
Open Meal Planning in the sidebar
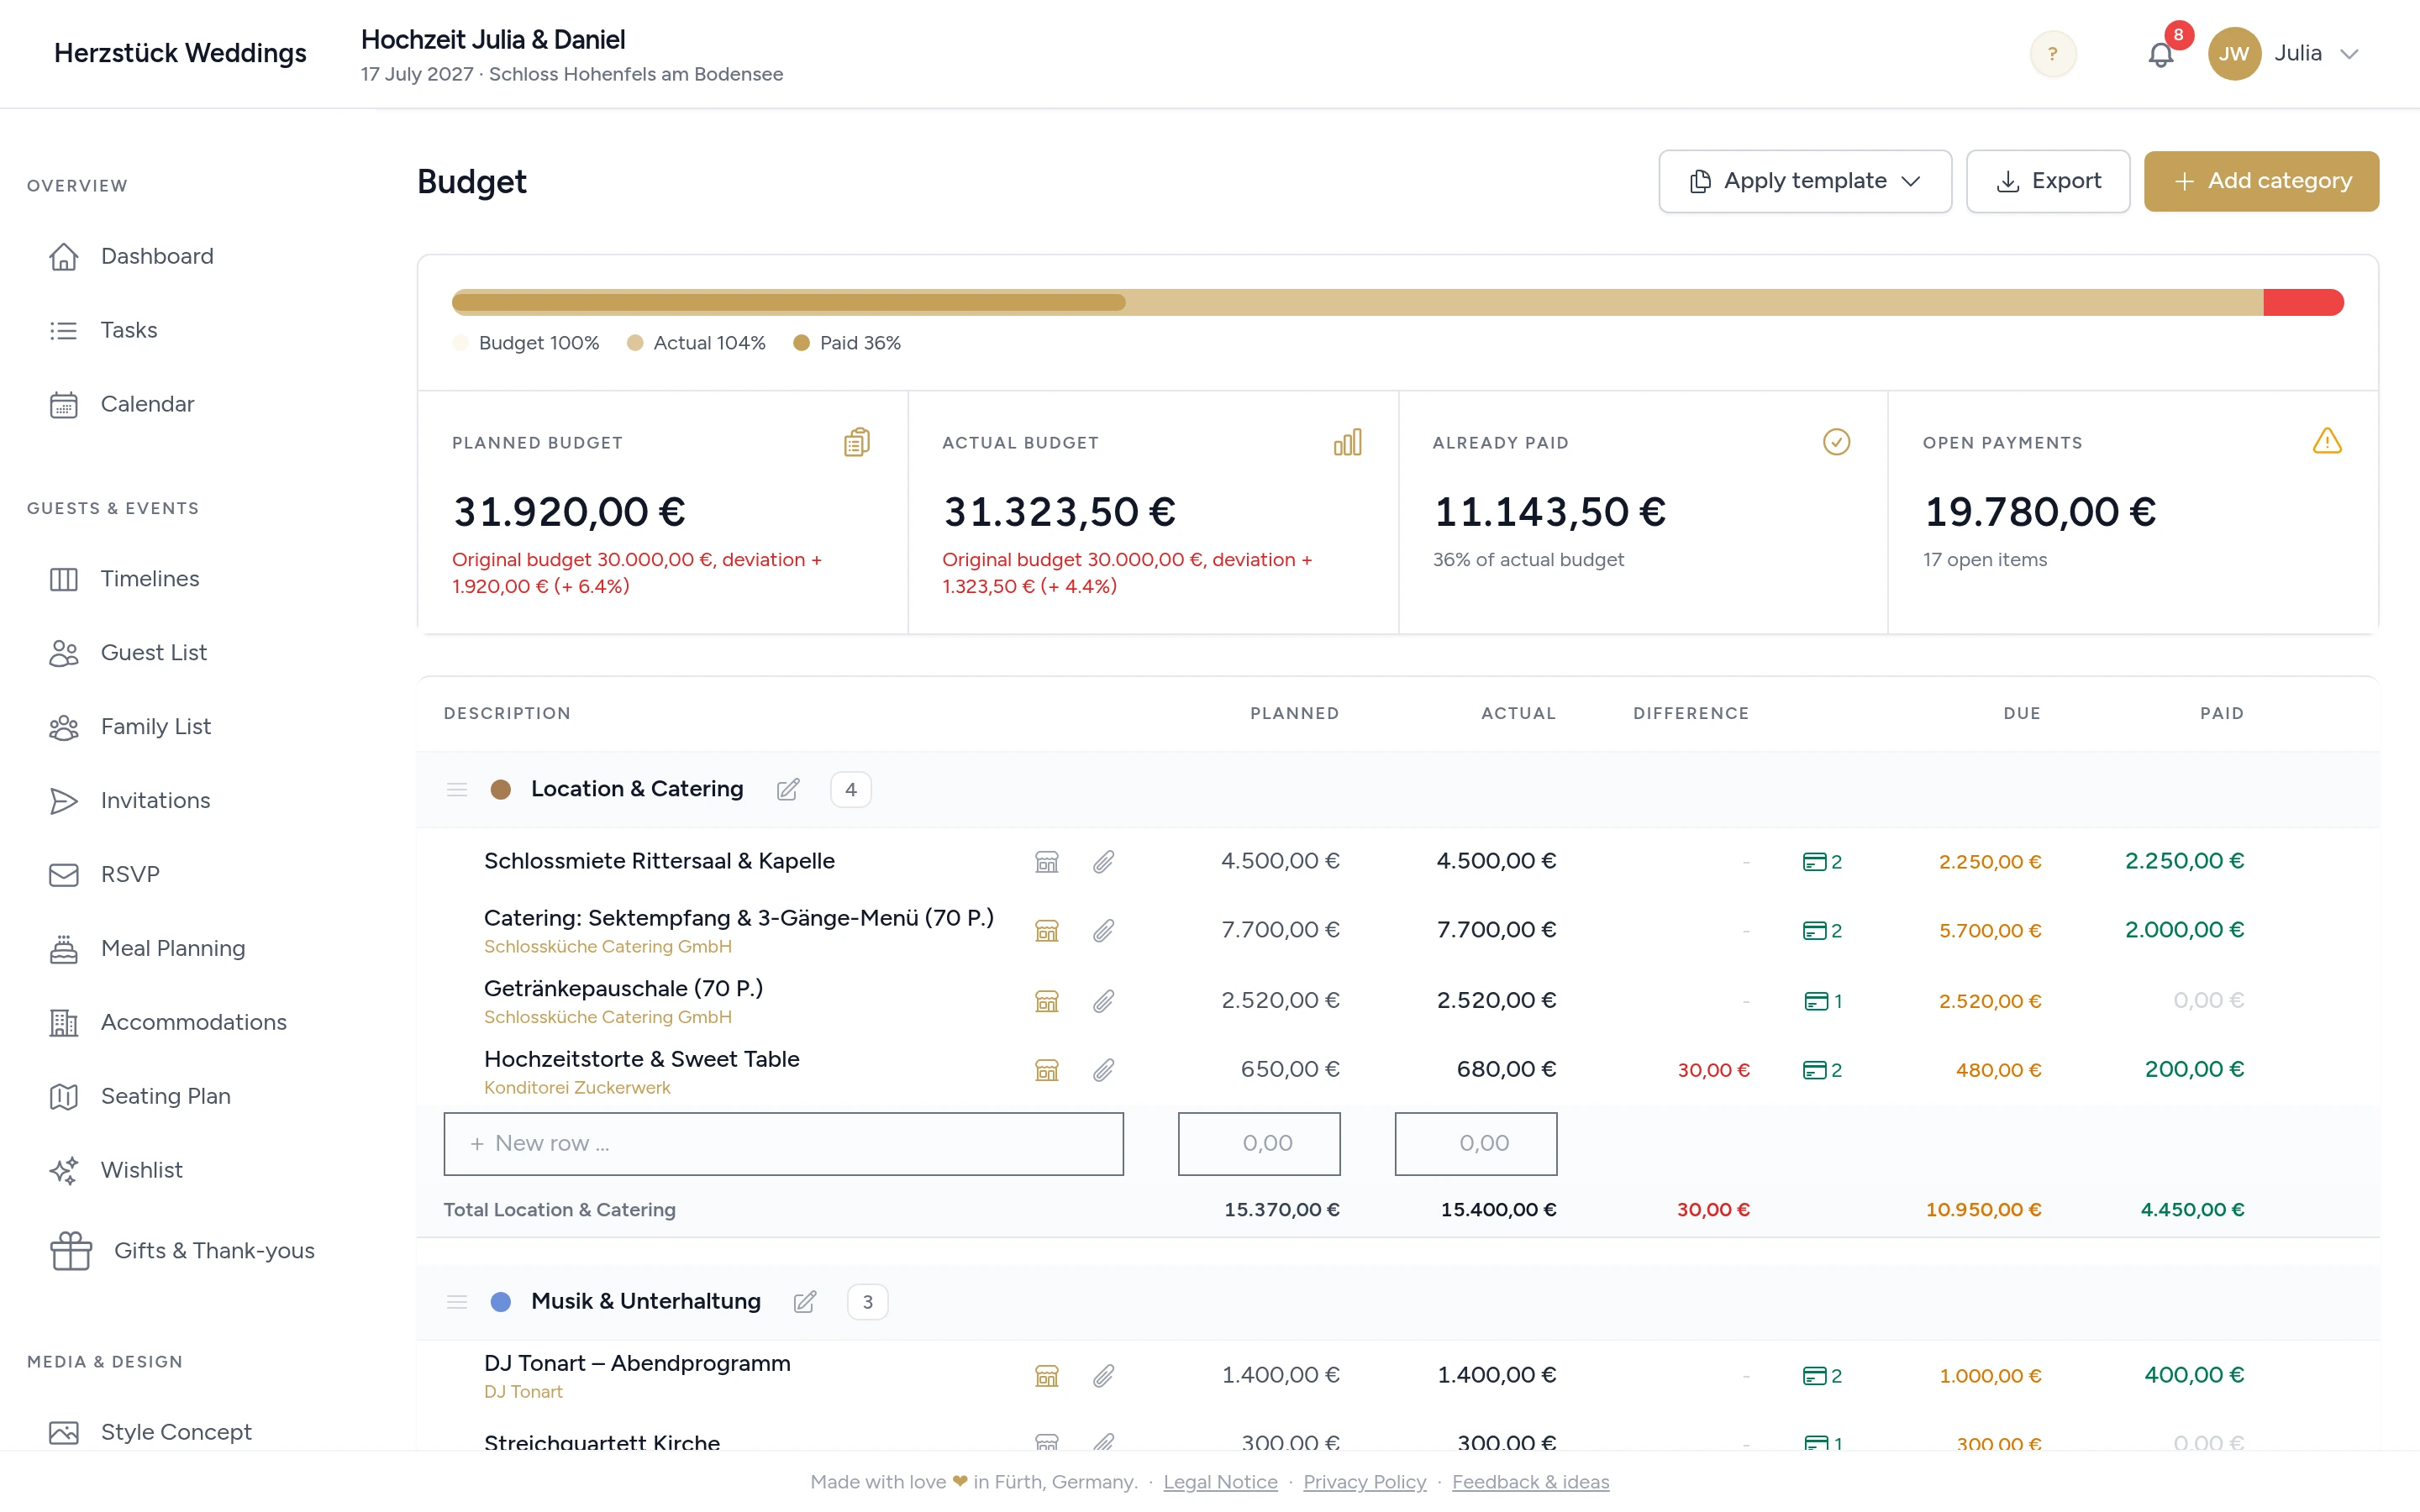click(x=173, y=948)
